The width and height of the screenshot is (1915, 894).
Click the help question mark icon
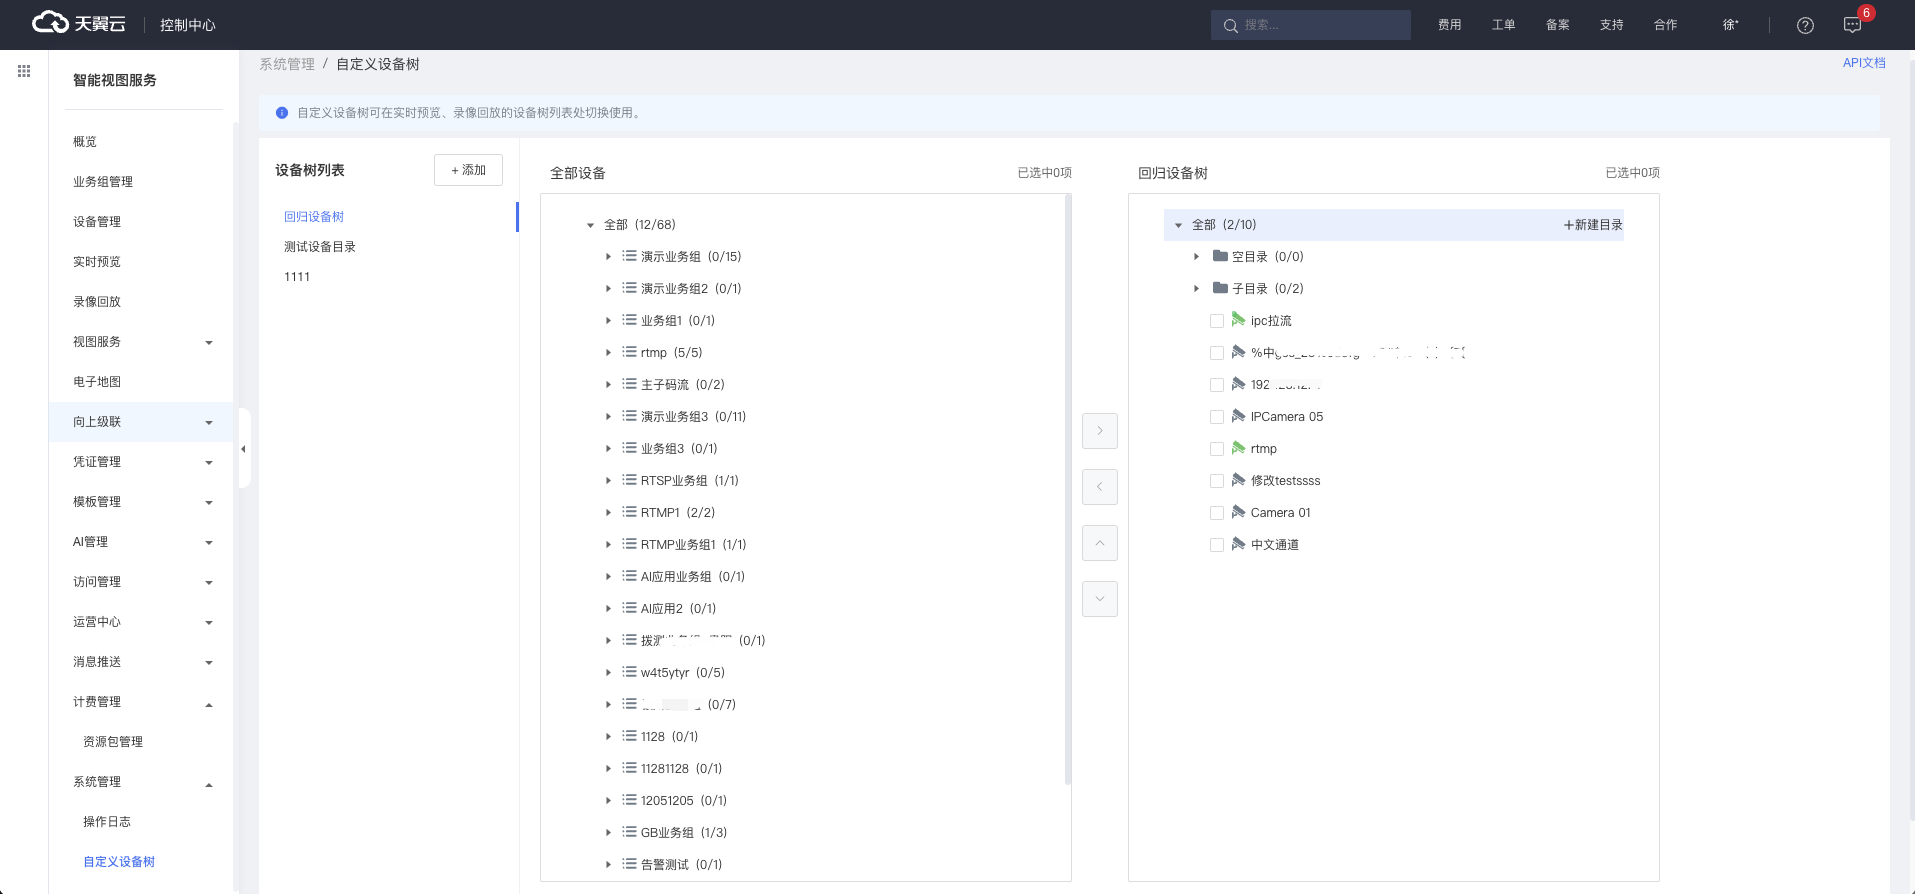click(1805, 25)
